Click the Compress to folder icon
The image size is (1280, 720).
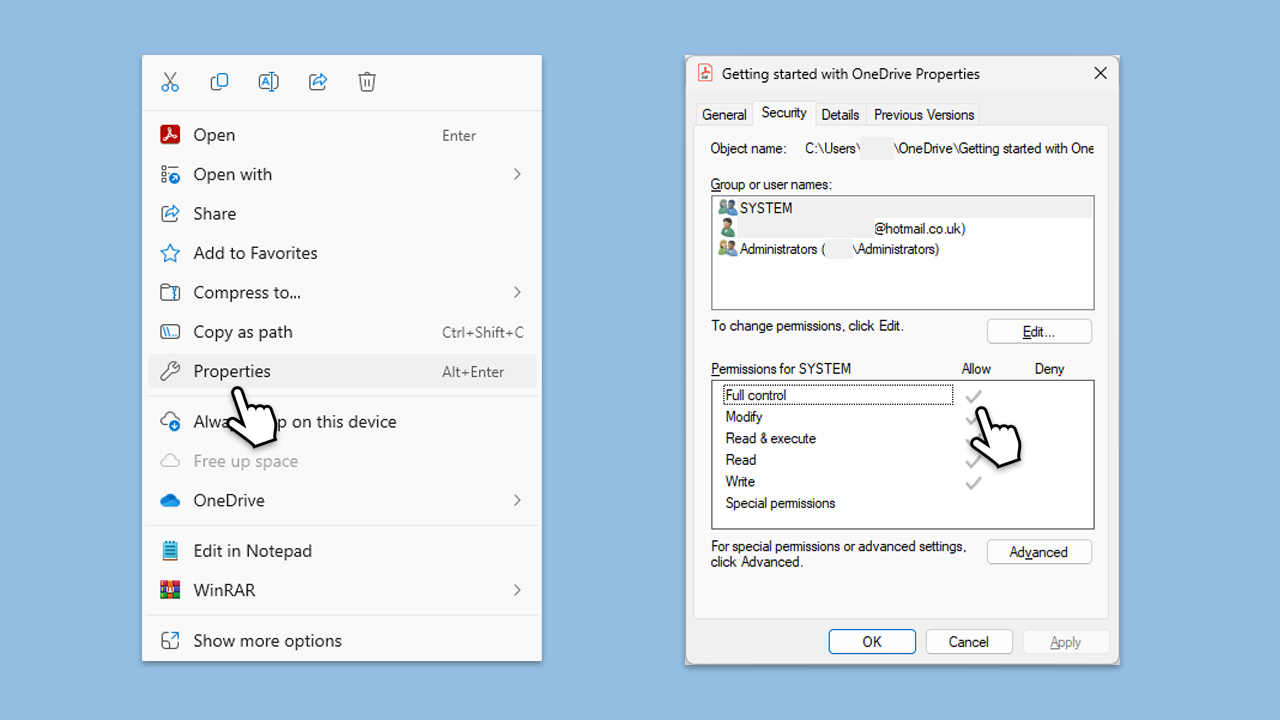pos(170,292)
